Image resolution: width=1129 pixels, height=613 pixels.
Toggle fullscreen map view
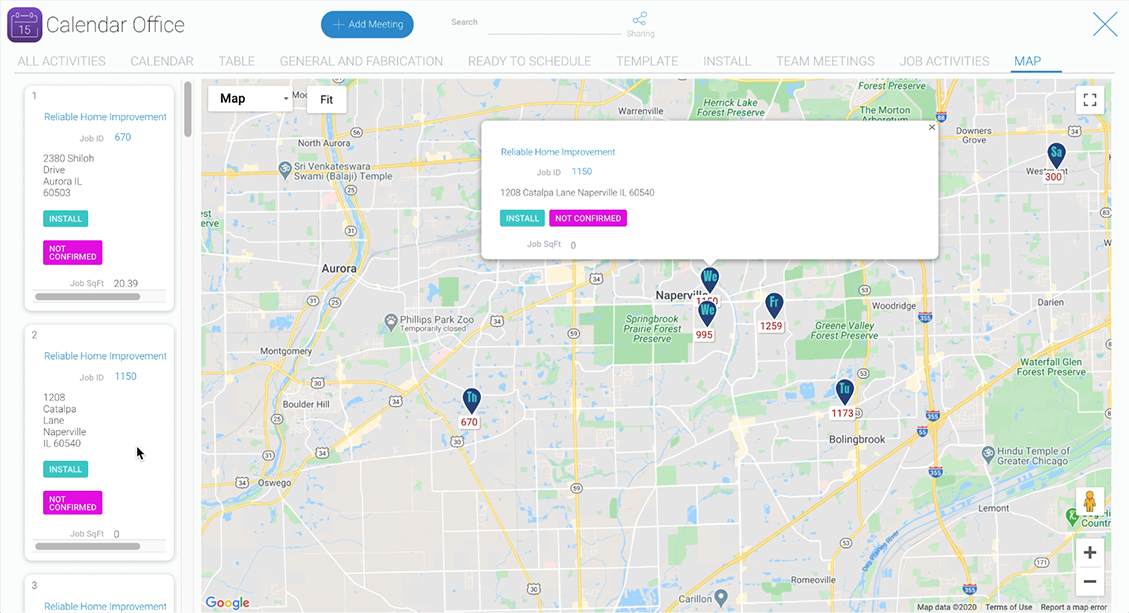tap(1090, 100)
